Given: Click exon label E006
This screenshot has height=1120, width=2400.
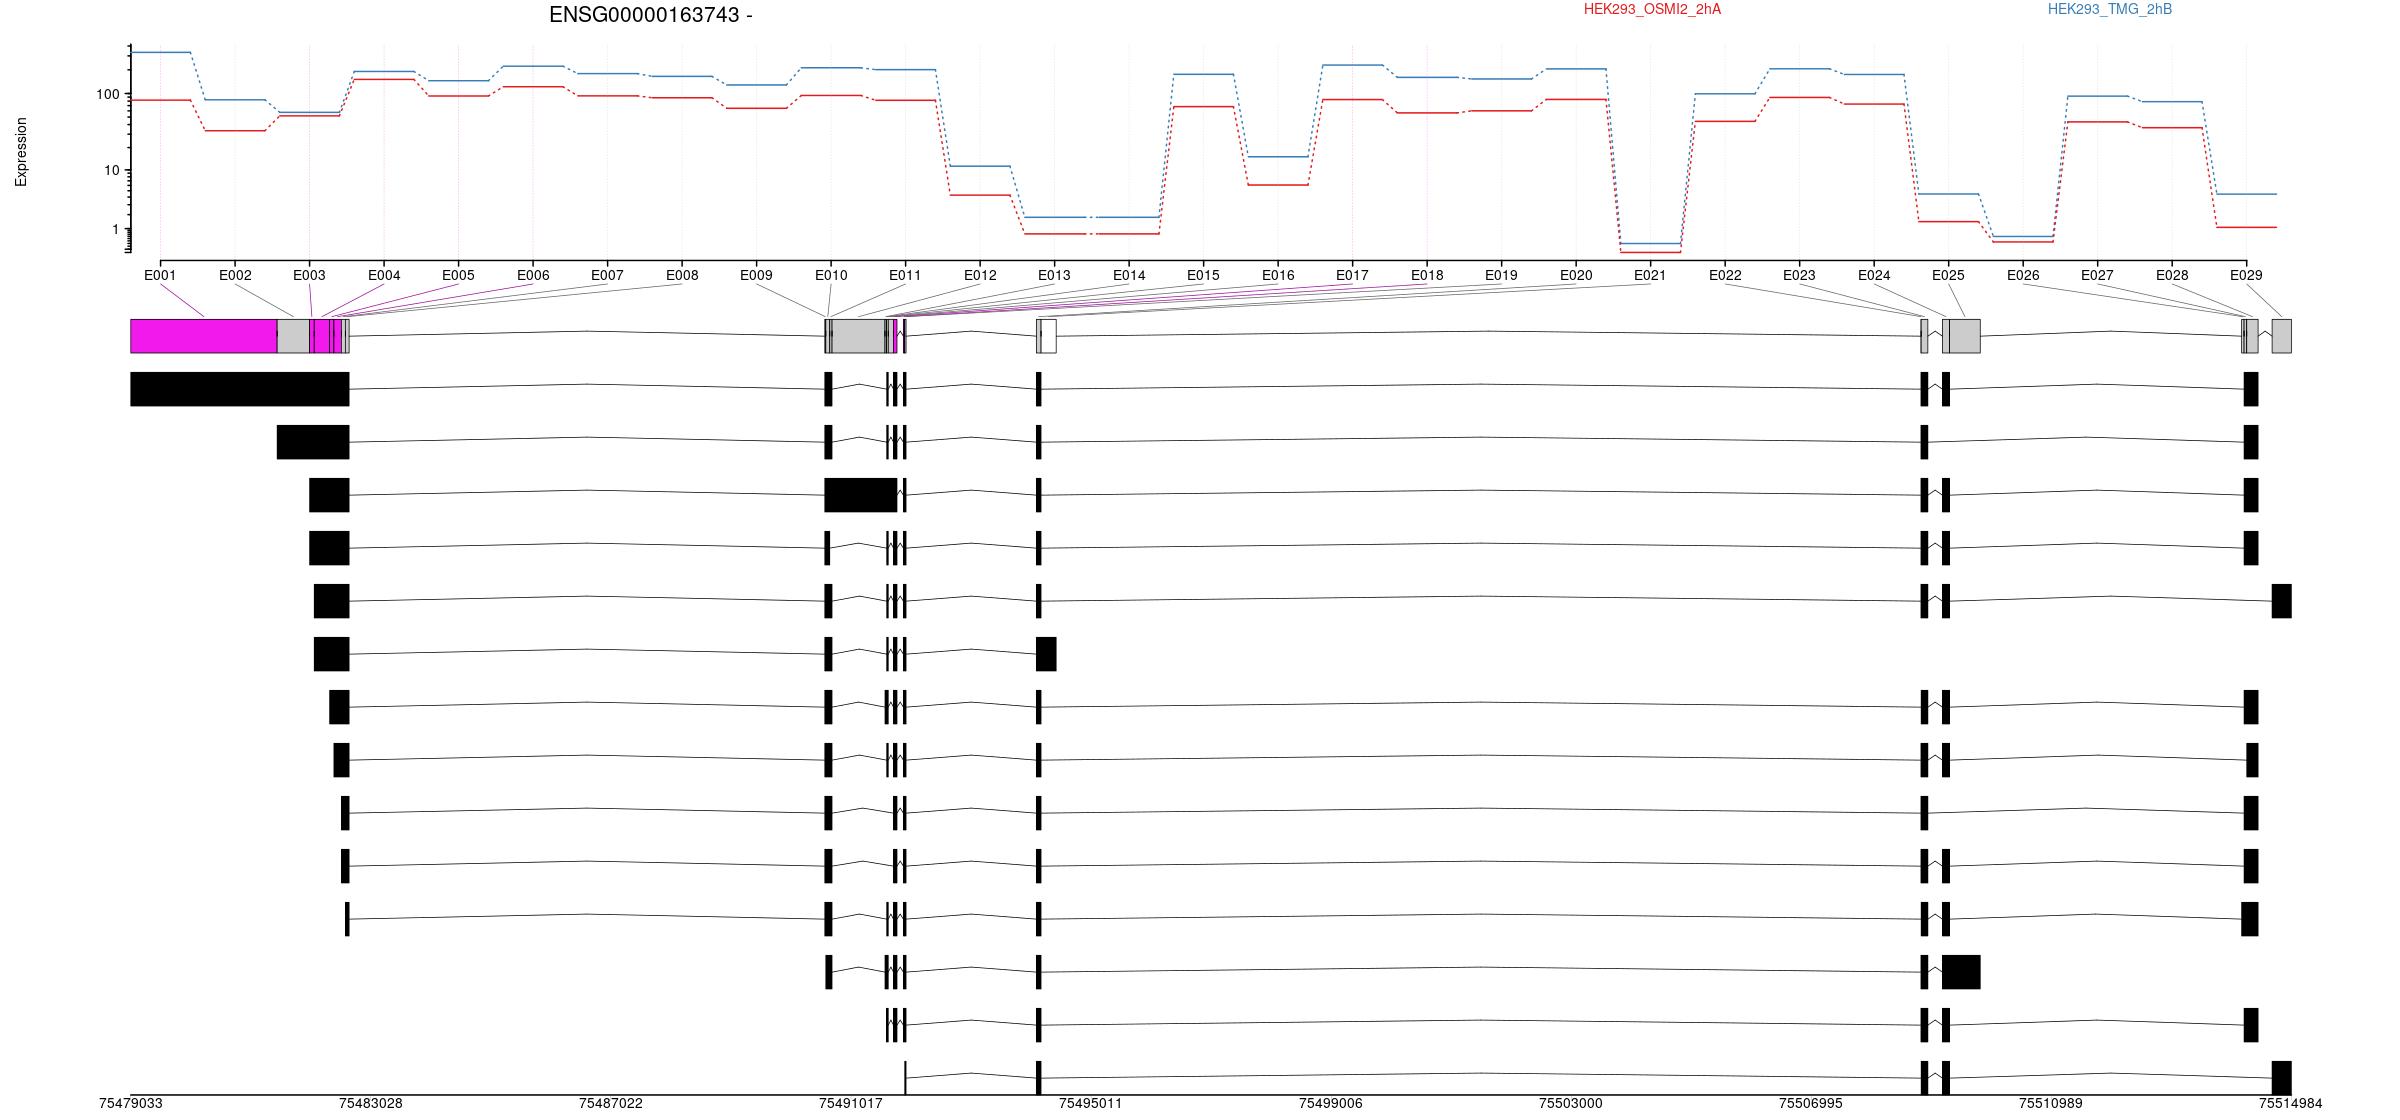Looking at the screenshot, I should 533,275.
